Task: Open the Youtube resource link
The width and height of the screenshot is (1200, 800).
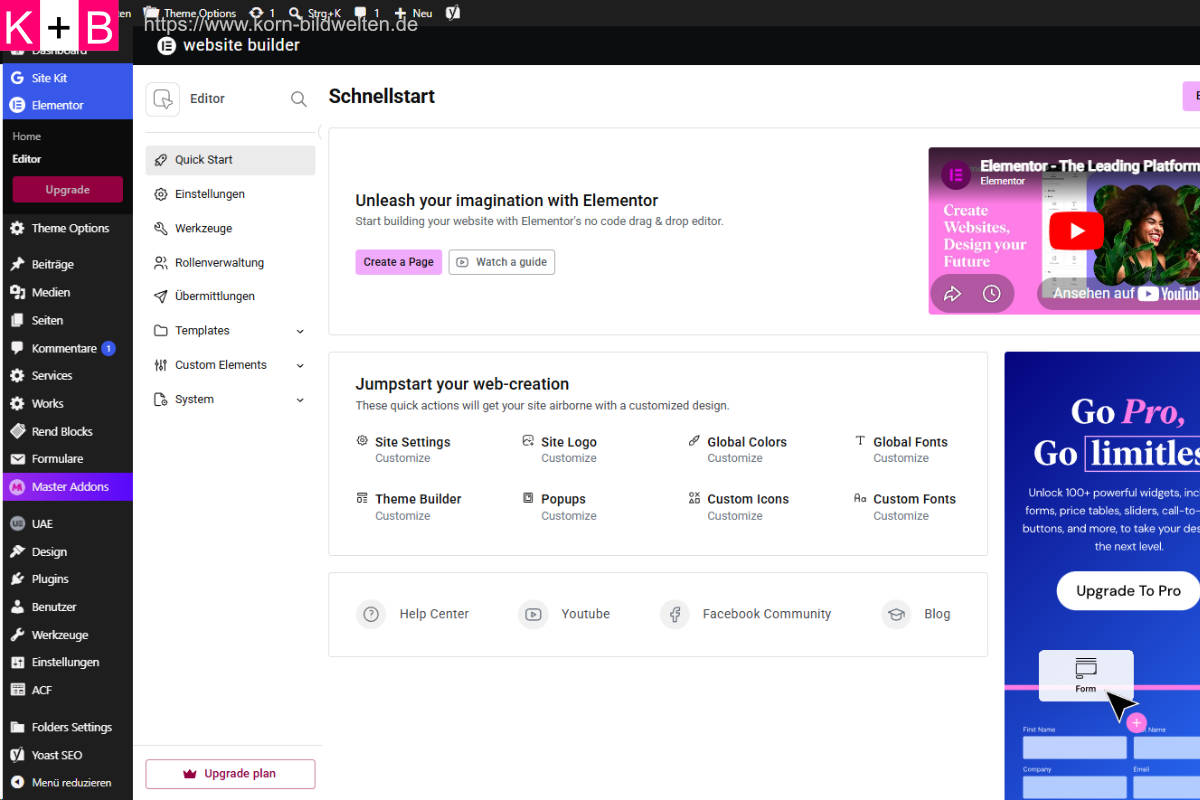Action: click(x=564, y=614)
